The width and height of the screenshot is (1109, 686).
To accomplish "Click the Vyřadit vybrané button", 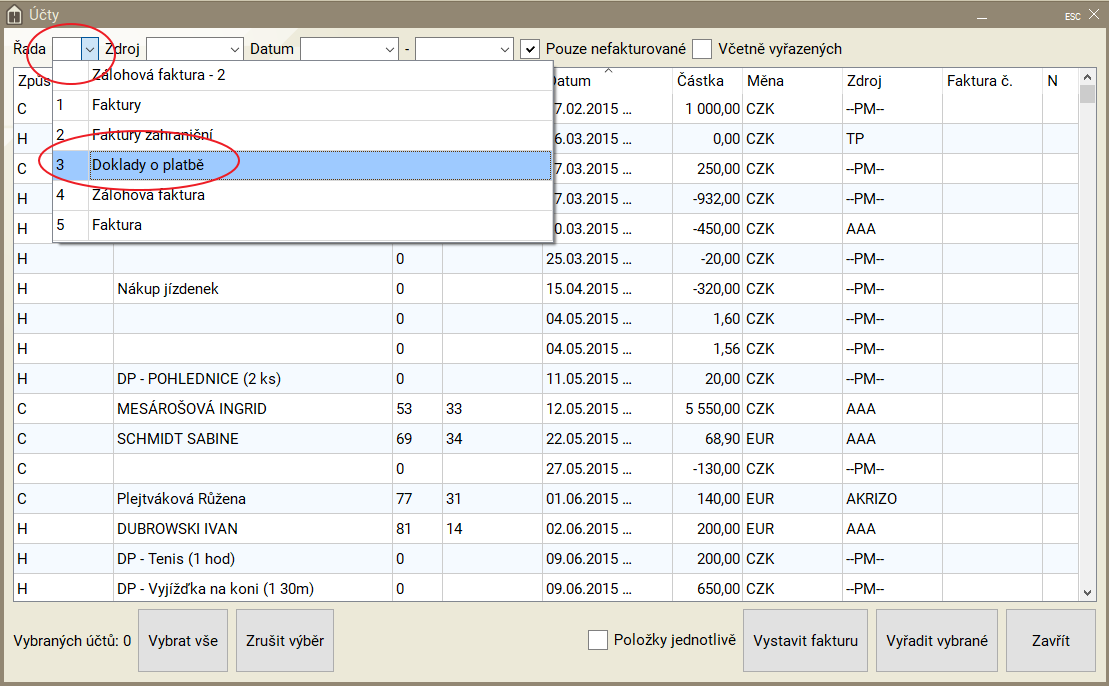I will pyautogui.click(x=937, y=640).
